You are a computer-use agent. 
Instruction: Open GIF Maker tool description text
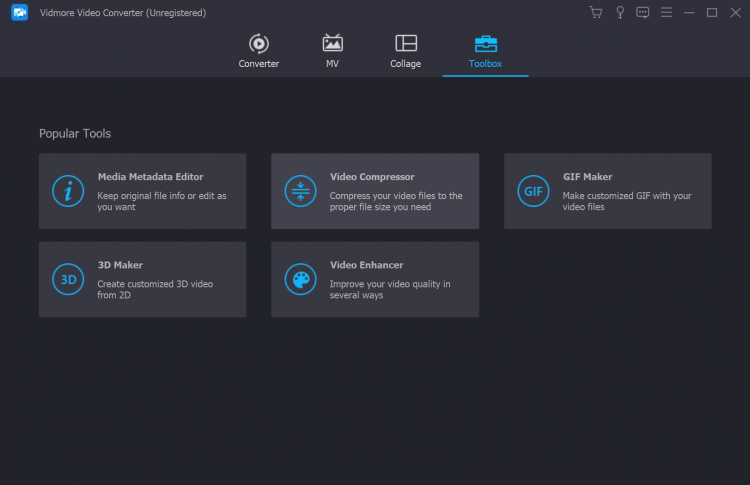[x=627, y=201]
